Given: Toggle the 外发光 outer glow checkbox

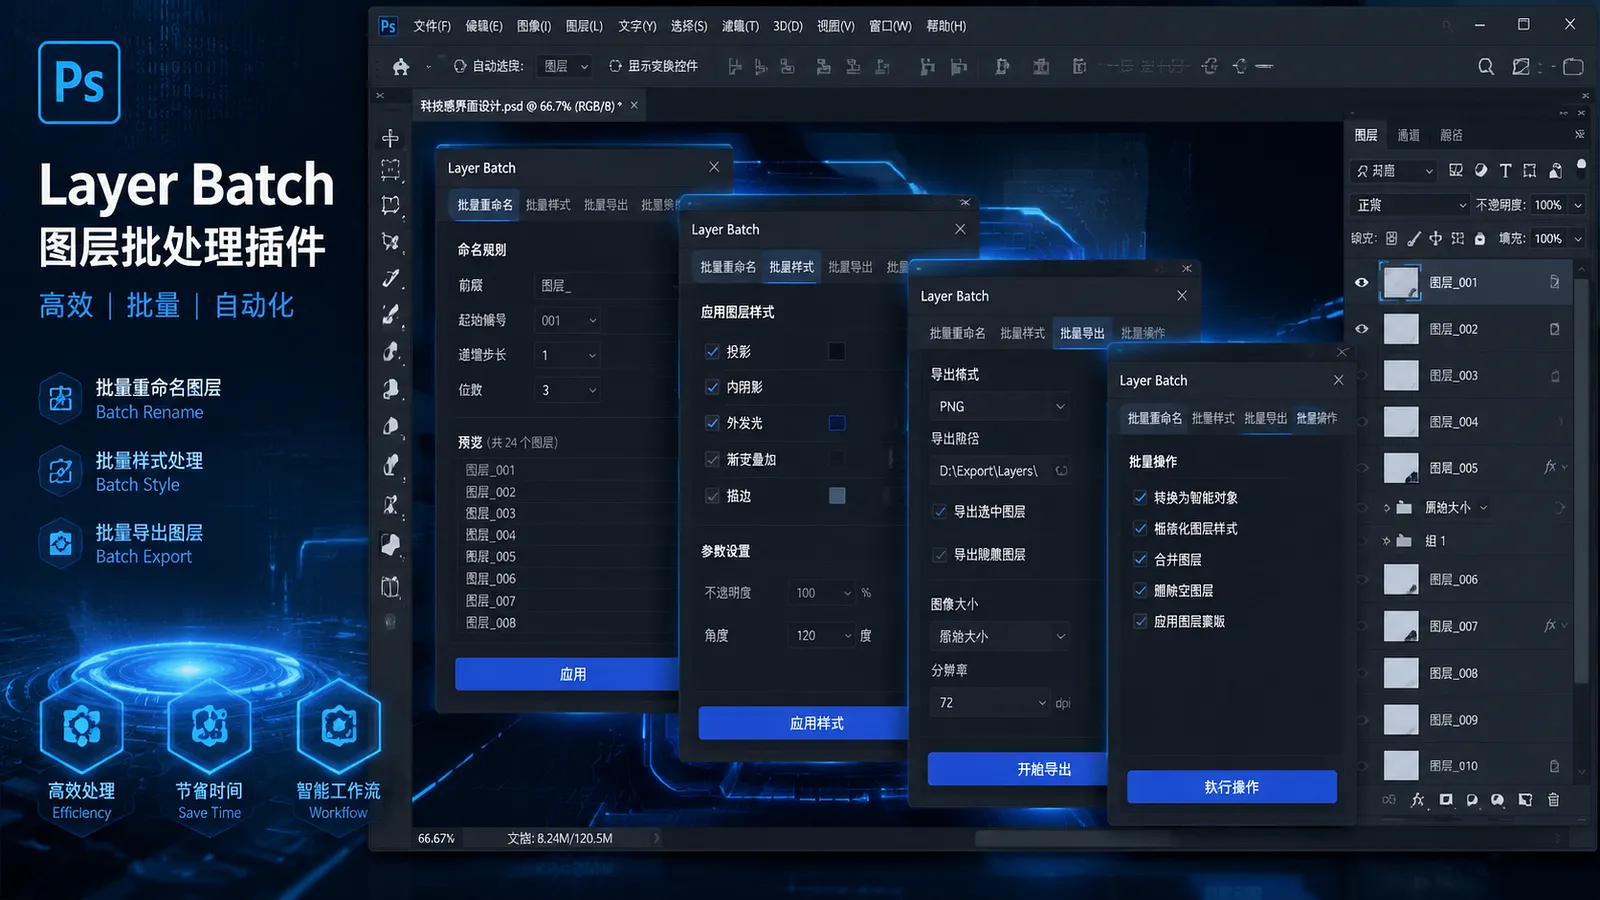Looking at the screenshot, I should [712, 423].
